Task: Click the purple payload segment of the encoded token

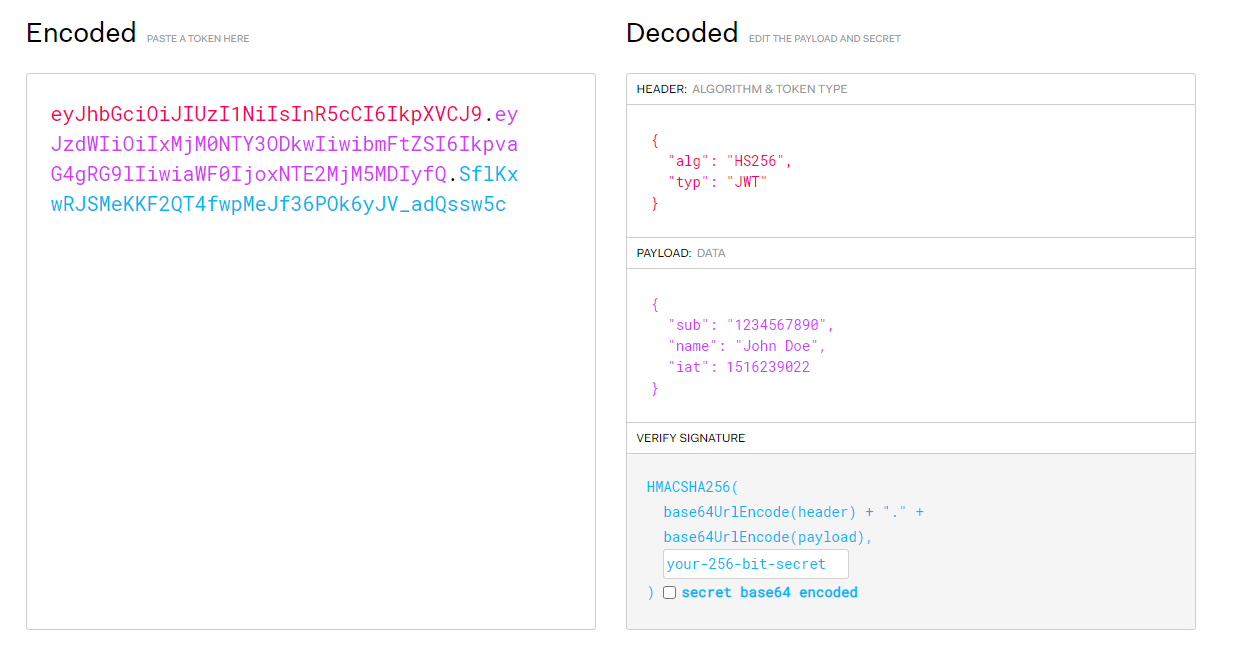Action: point(285,144)
